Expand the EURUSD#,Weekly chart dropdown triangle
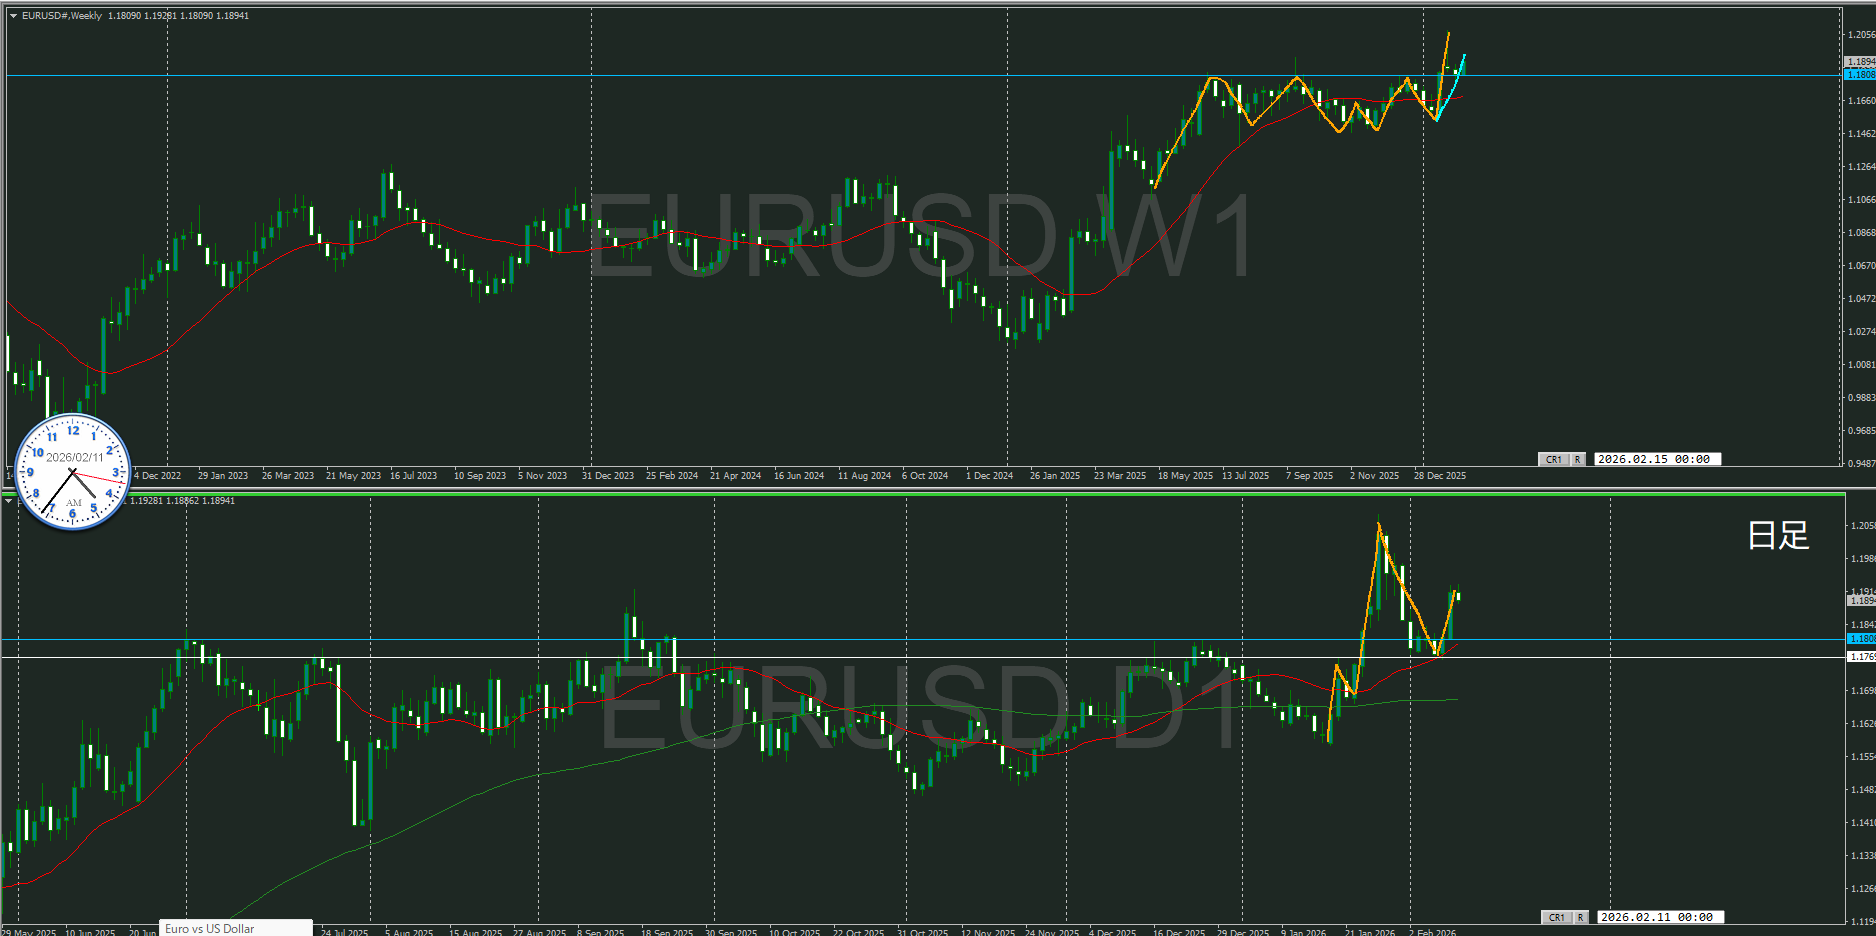 point(13,16)
